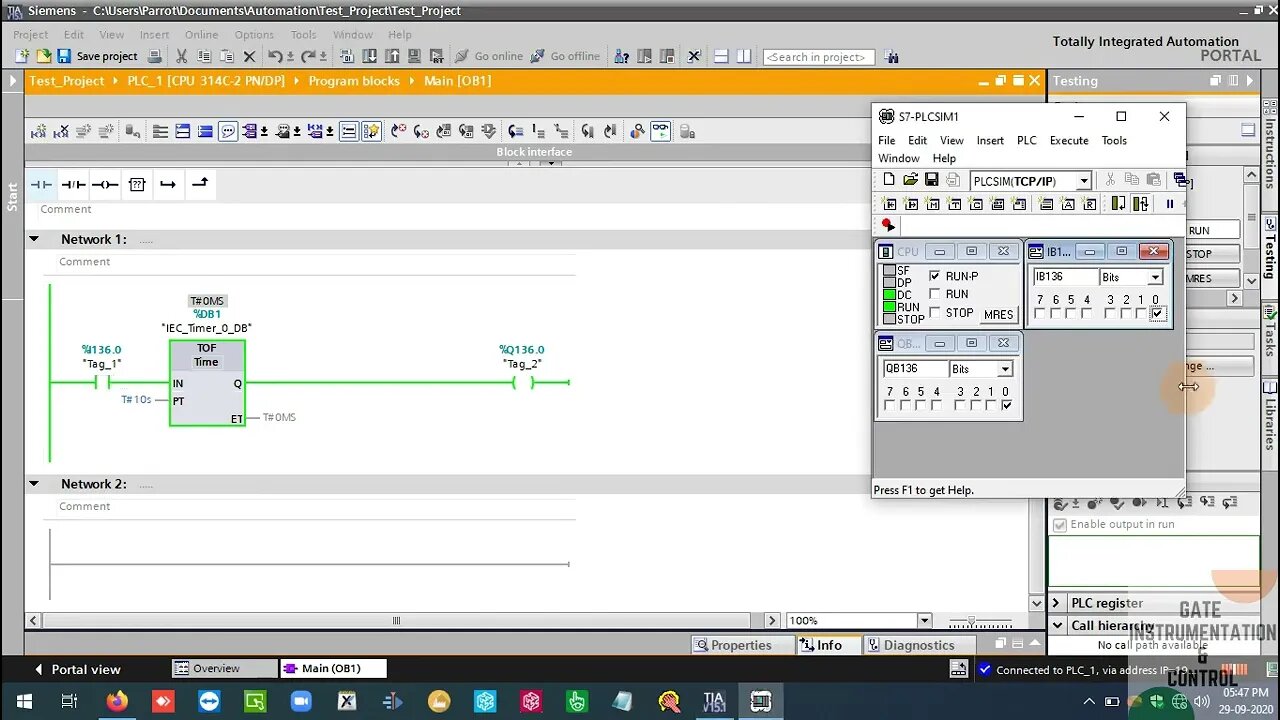Click PLC_1 in the breadcrumb path
Image resolution: width=1280 pixels, height=720 pixels.
point(205,81)
